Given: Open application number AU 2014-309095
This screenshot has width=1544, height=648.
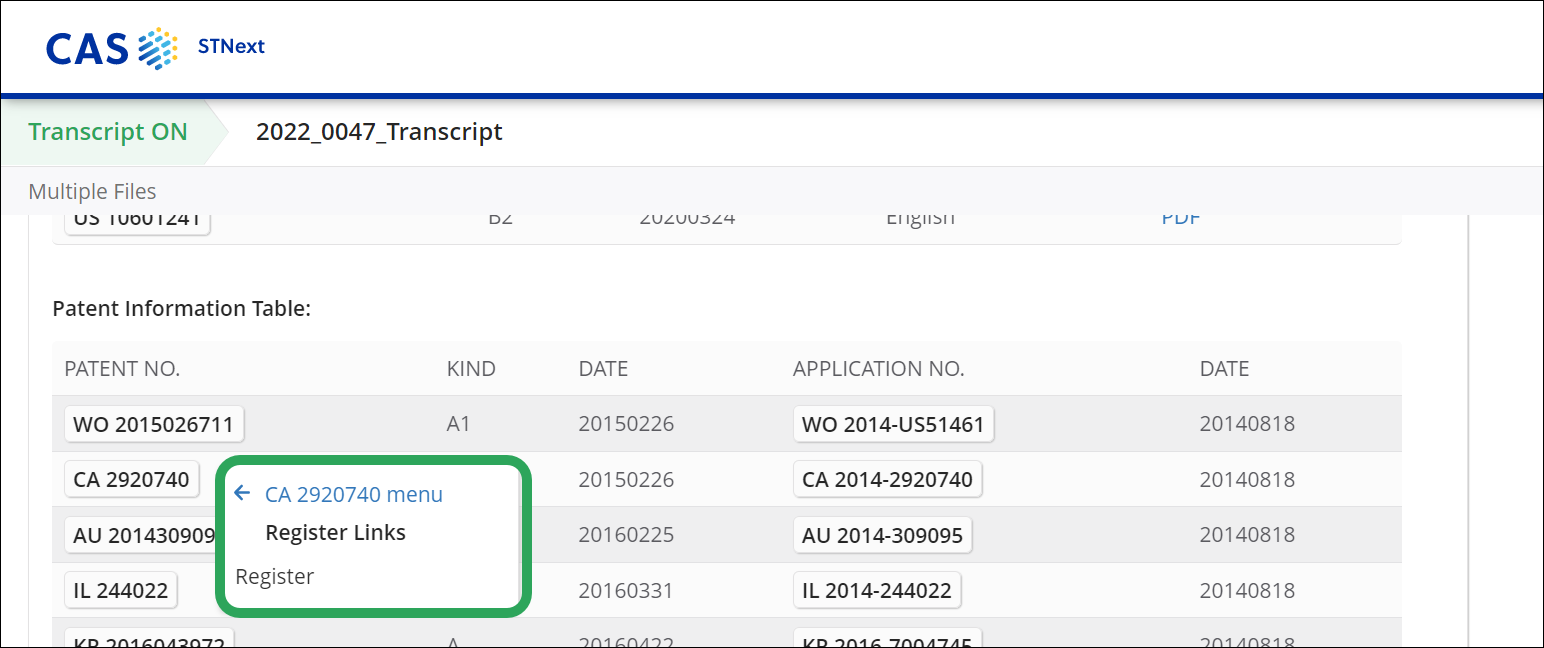Looking at the screenshot, I should [x=881, y=536].
